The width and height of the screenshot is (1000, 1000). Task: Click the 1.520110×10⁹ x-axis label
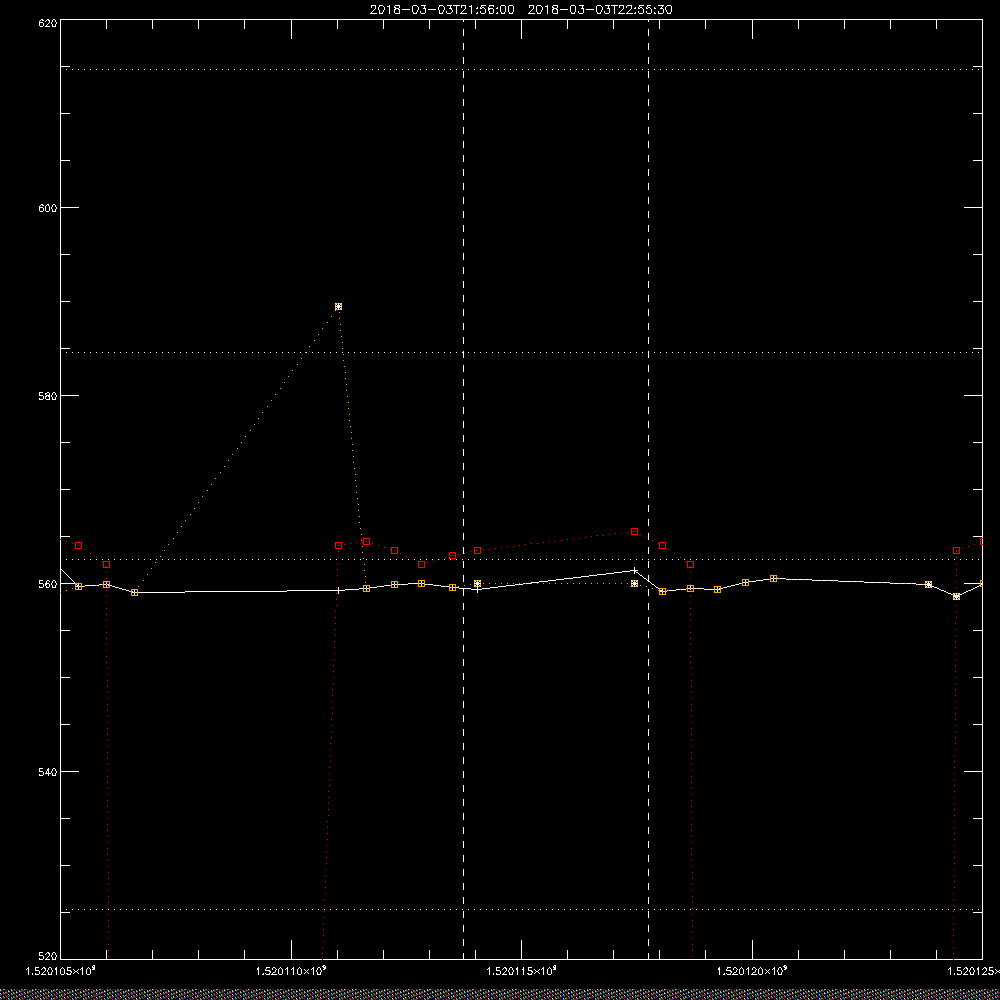pyautogui.click(x=291, y=971)
